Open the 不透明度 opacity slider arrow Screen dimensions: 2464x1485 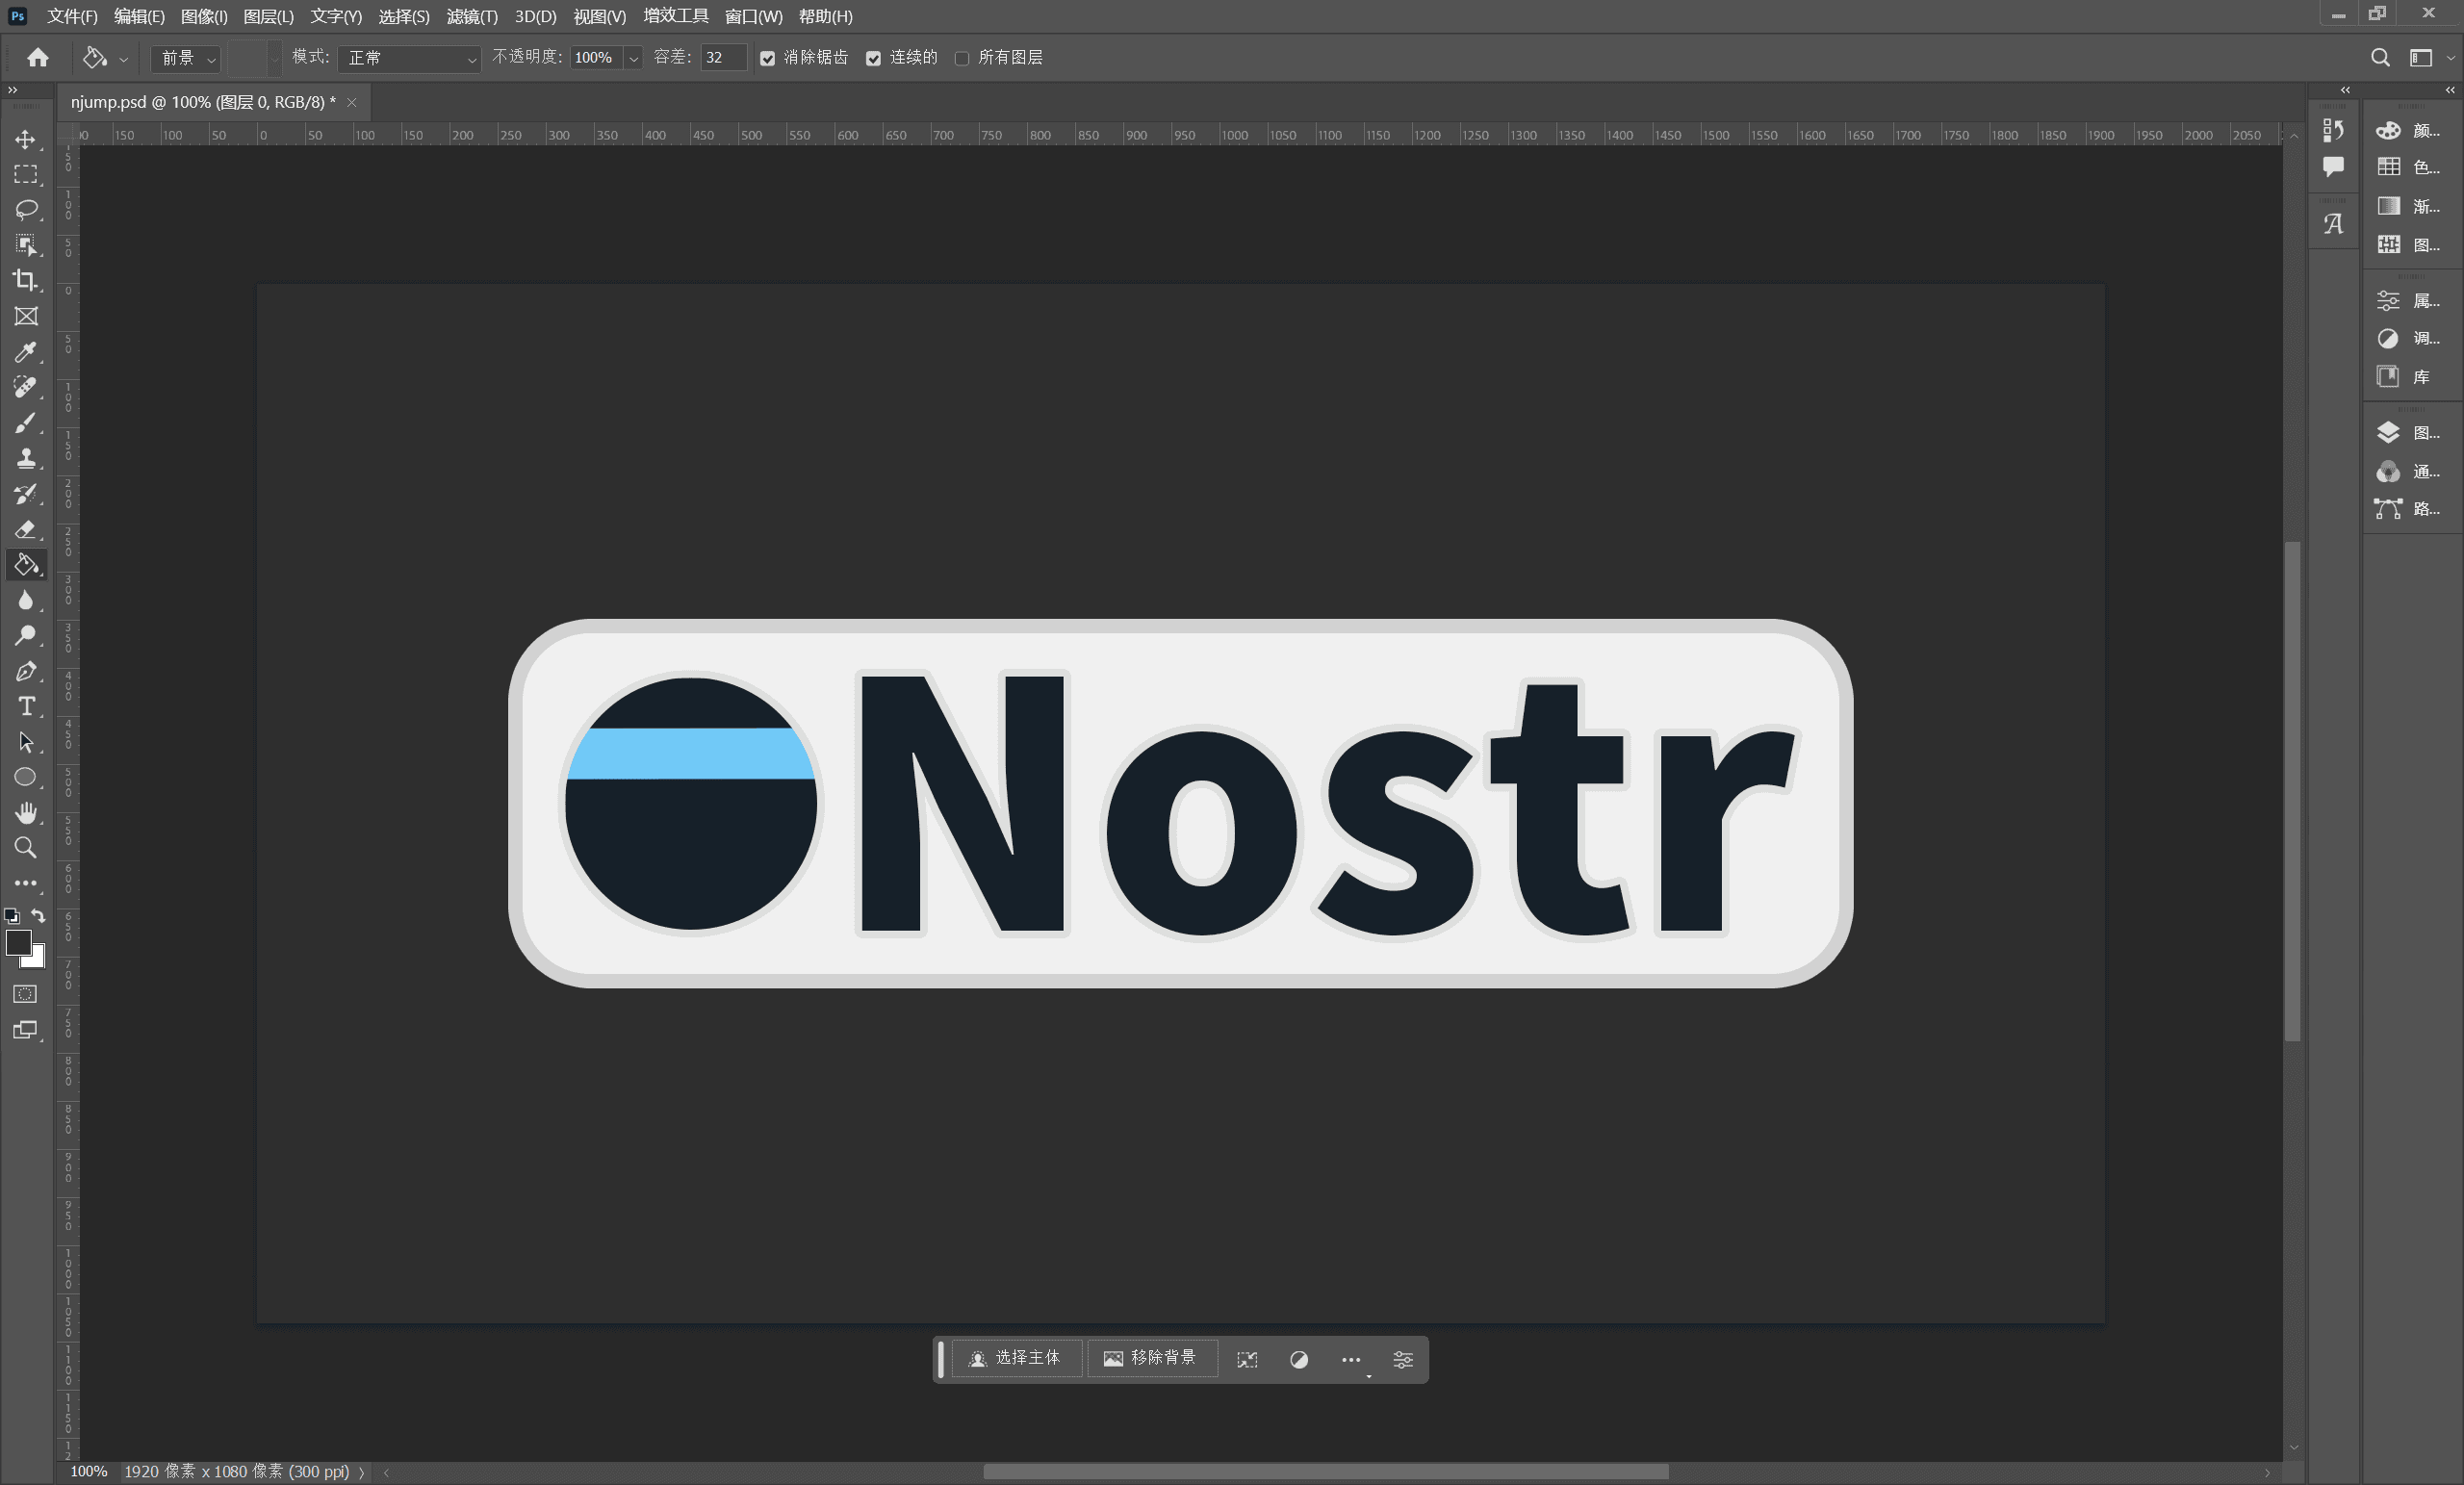click(x=633, y=58)
